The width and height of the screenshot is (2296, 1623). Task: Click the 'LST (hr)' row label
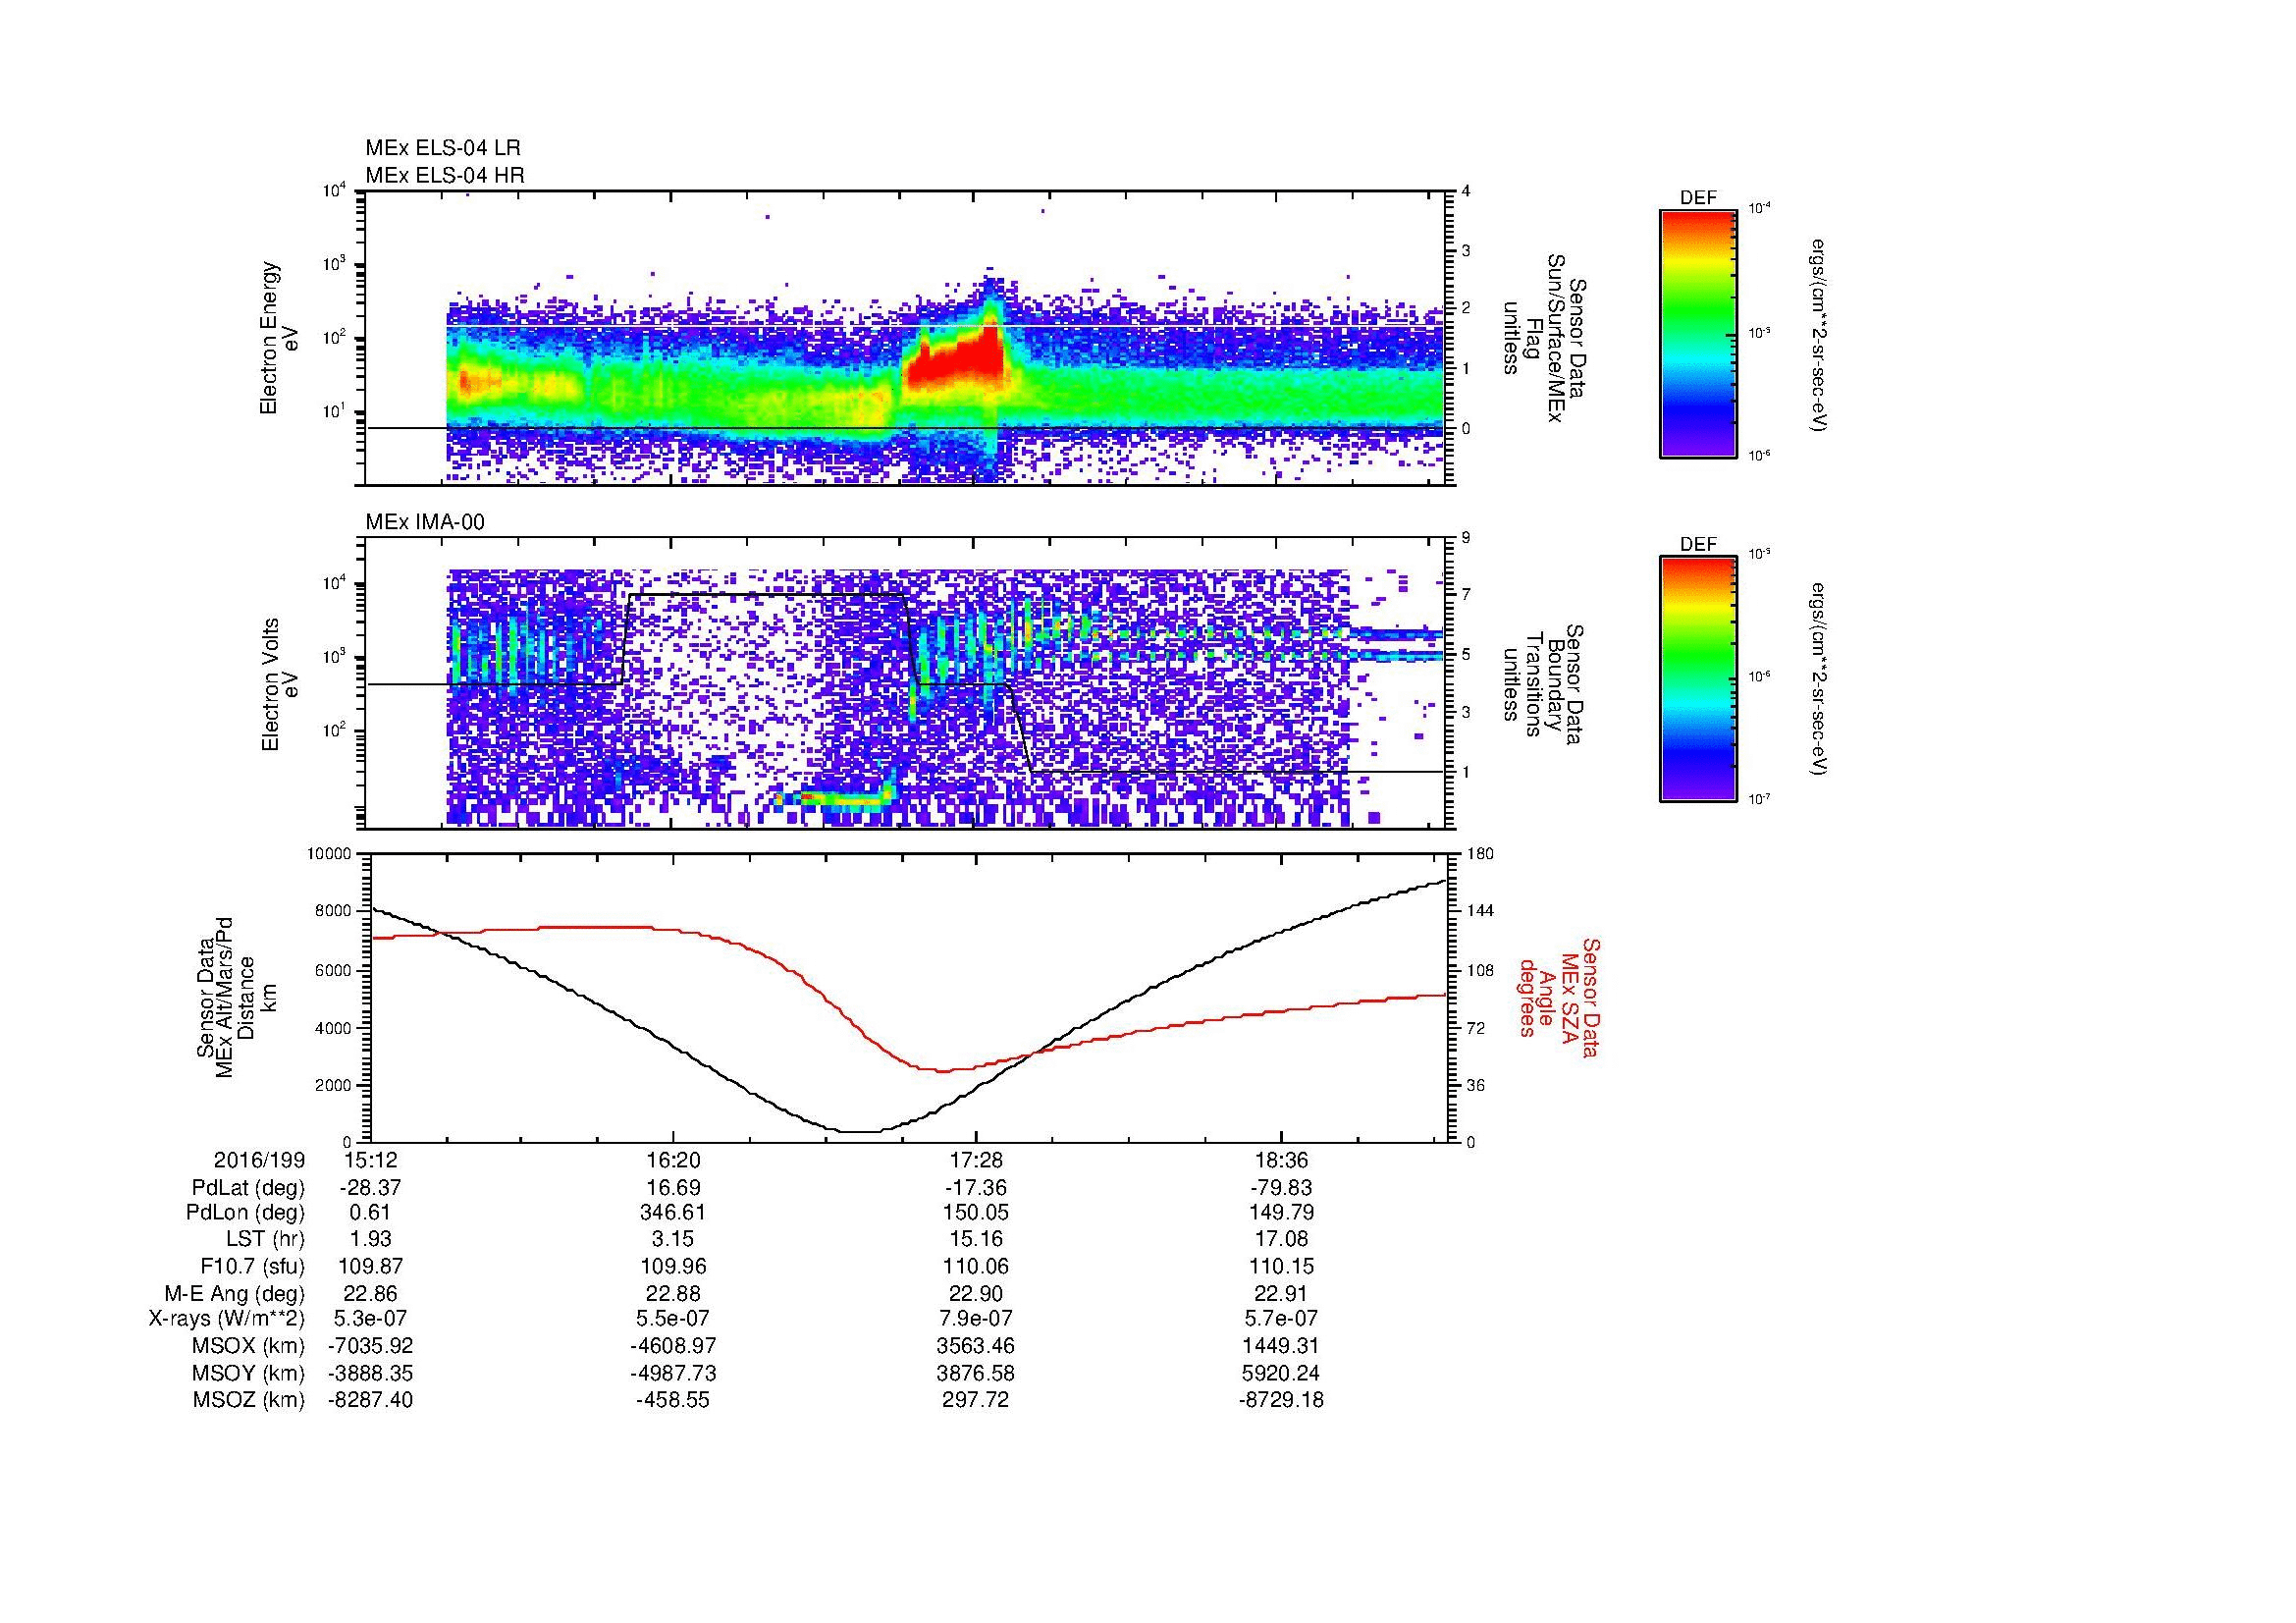pos(265,1240)
